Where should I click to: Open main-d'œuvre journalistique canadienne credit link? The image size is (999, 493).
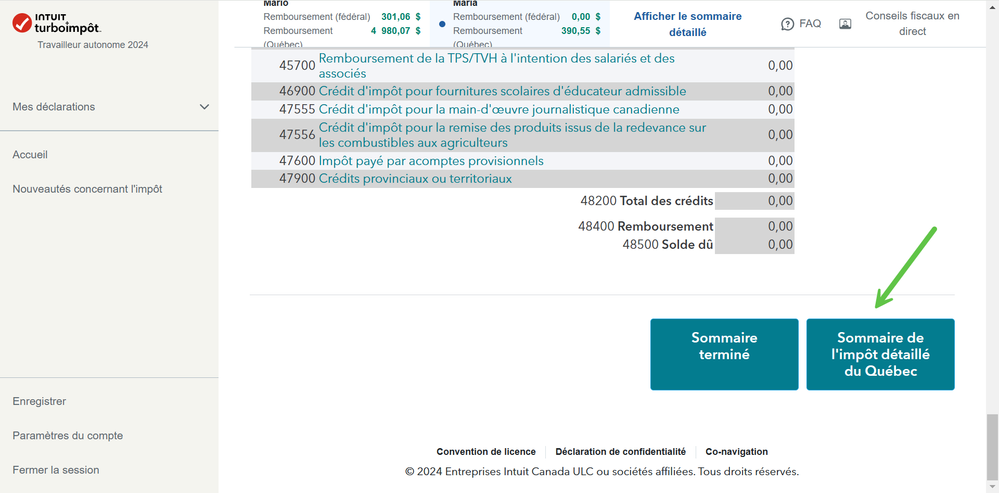(499, 110)
